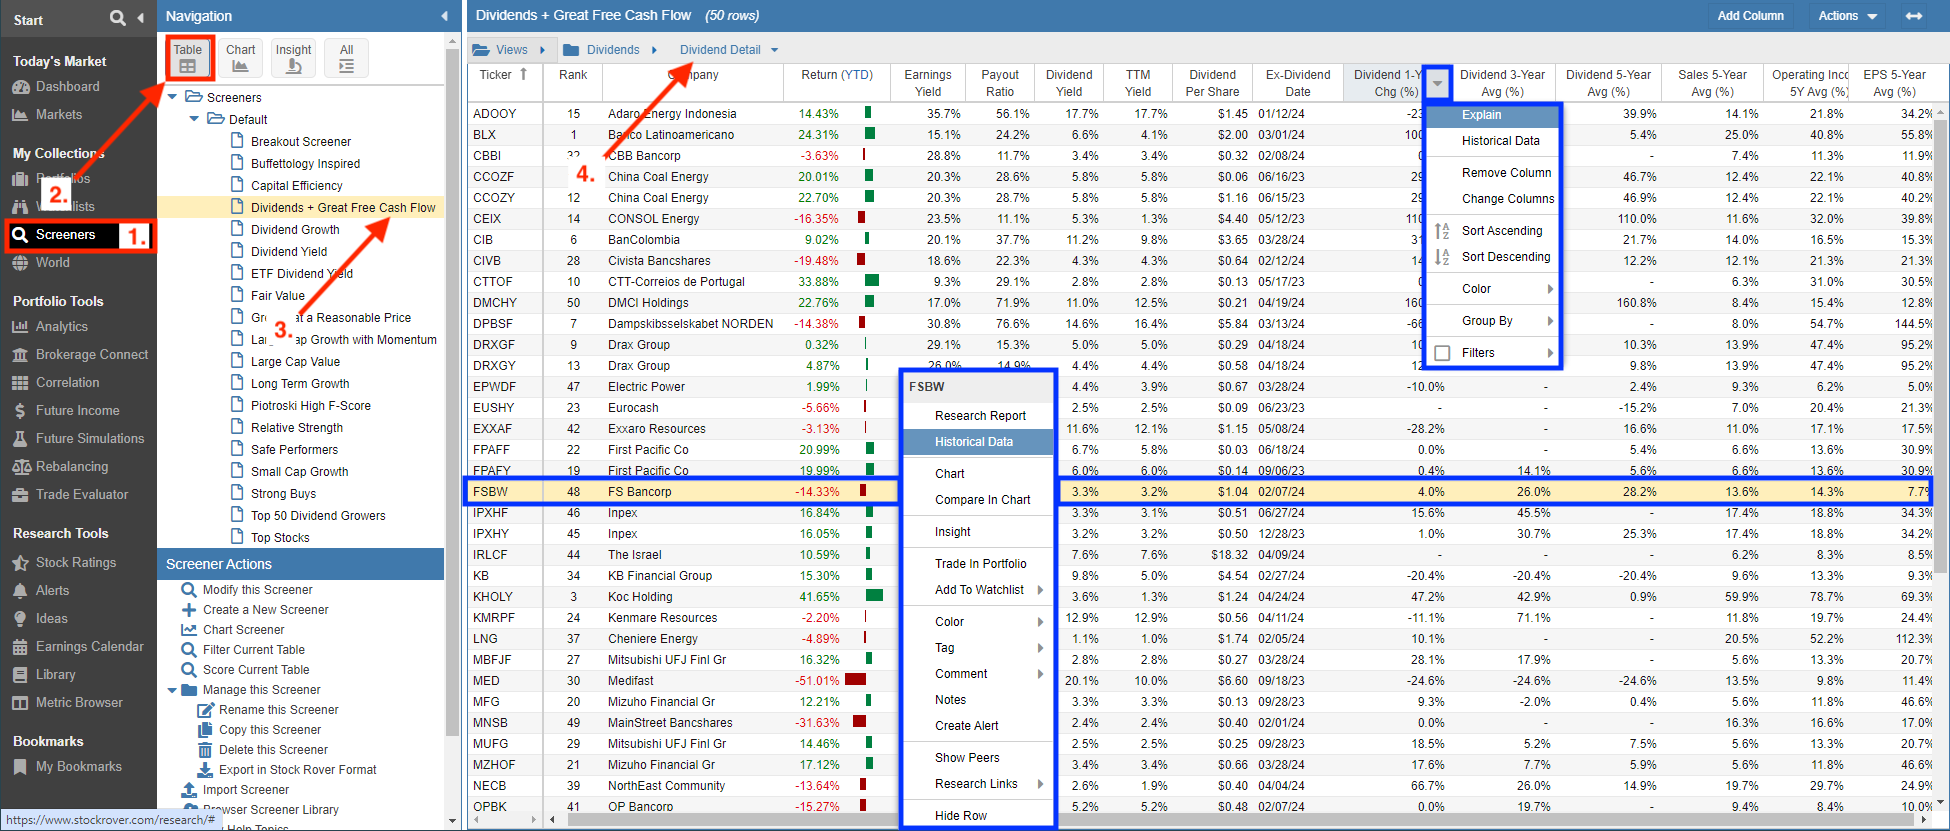The image size is (1950, 831).
Task: Collapse the Screeners tree folder
Action: 173,97
